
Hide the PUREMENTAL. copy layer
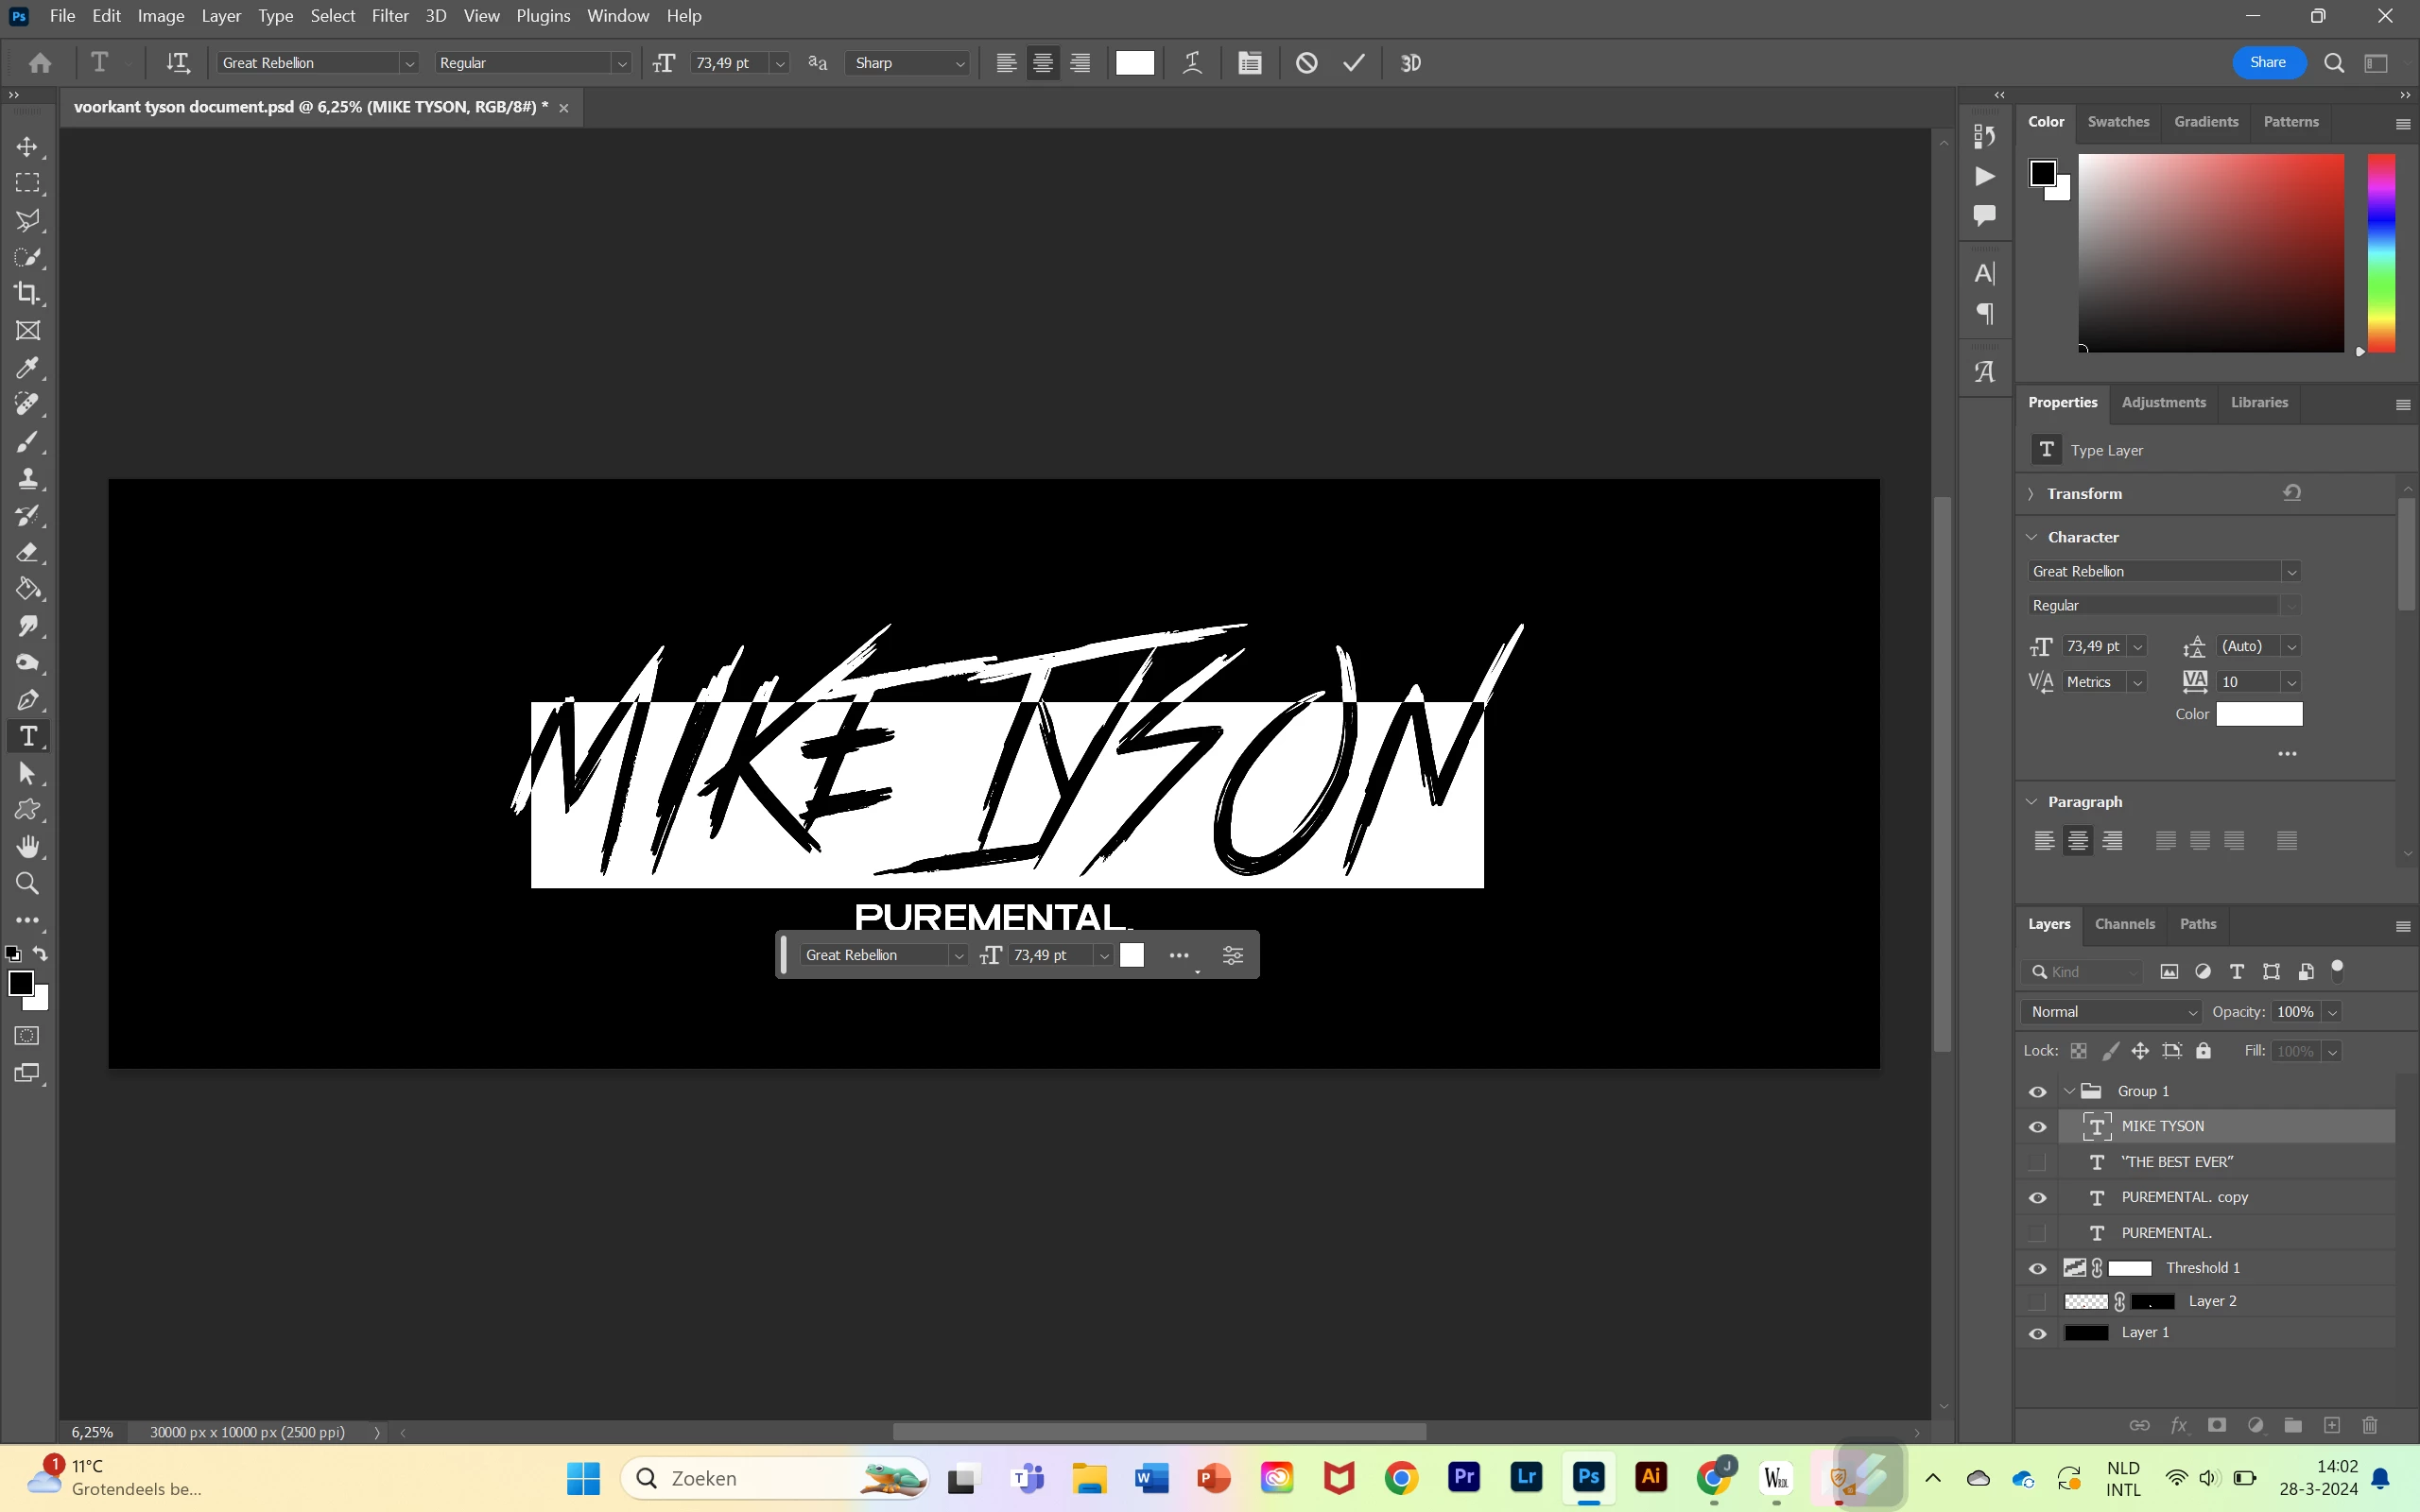pyautogui.click(x=2037, y=1197)
